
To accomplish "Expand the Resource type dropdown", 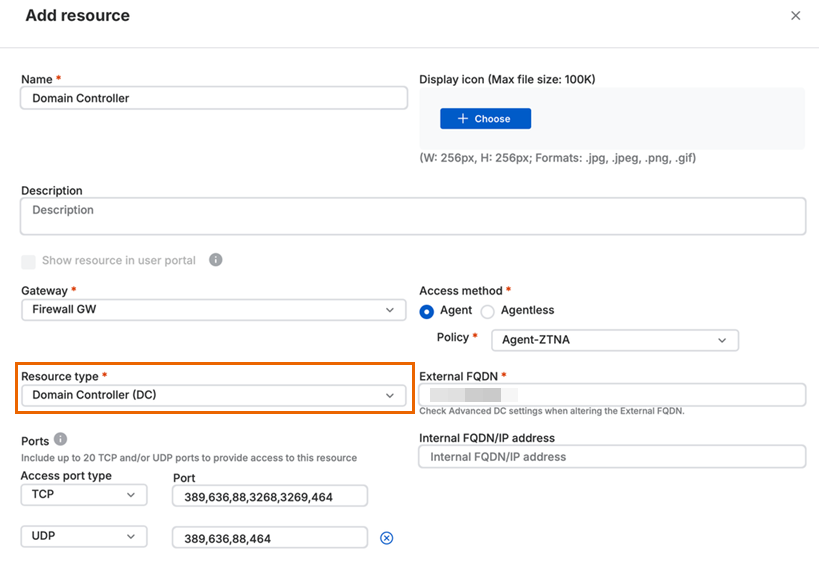I will 214,395.
